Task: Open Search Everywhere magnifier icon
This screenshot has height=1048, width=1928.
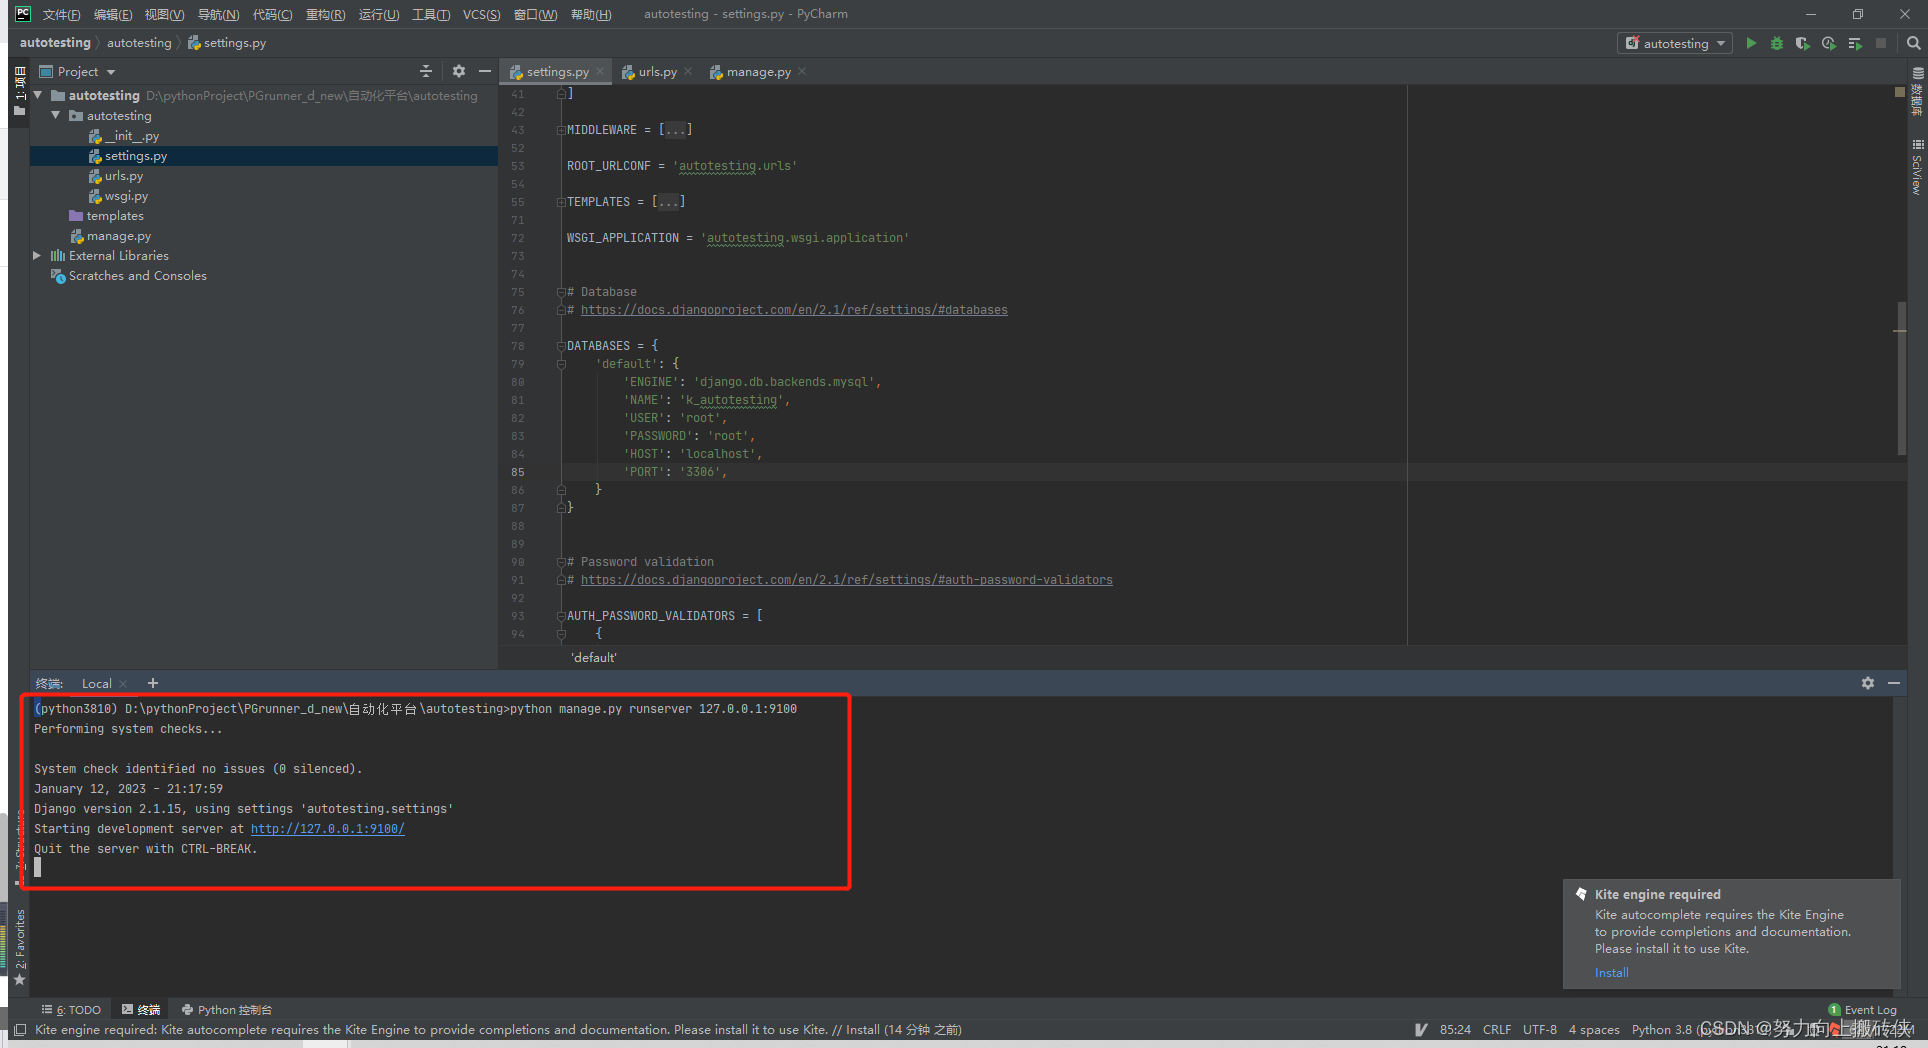Action: (x=1913, y=43)
